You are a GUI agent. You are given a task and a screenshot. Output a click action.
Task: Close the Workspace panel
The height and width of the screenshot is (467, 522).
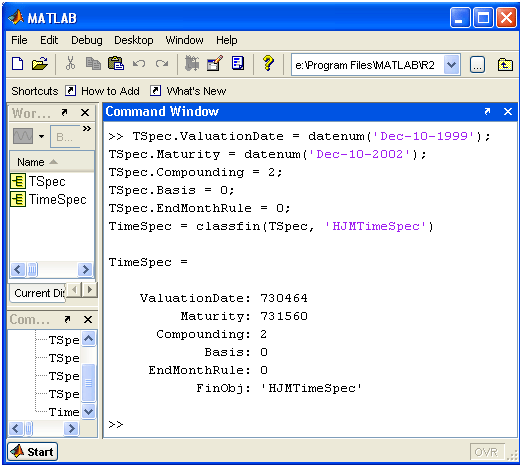[x=85, y=113]
